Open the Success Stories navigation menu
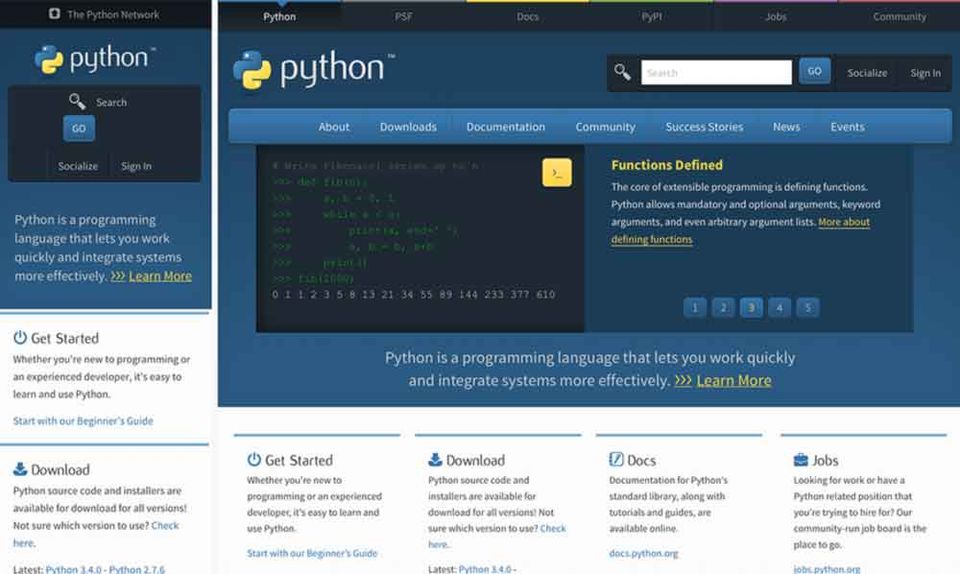Image resolution: width=960 pixels, height=574 pixels. pyautogui.click(x=704, y=127)
